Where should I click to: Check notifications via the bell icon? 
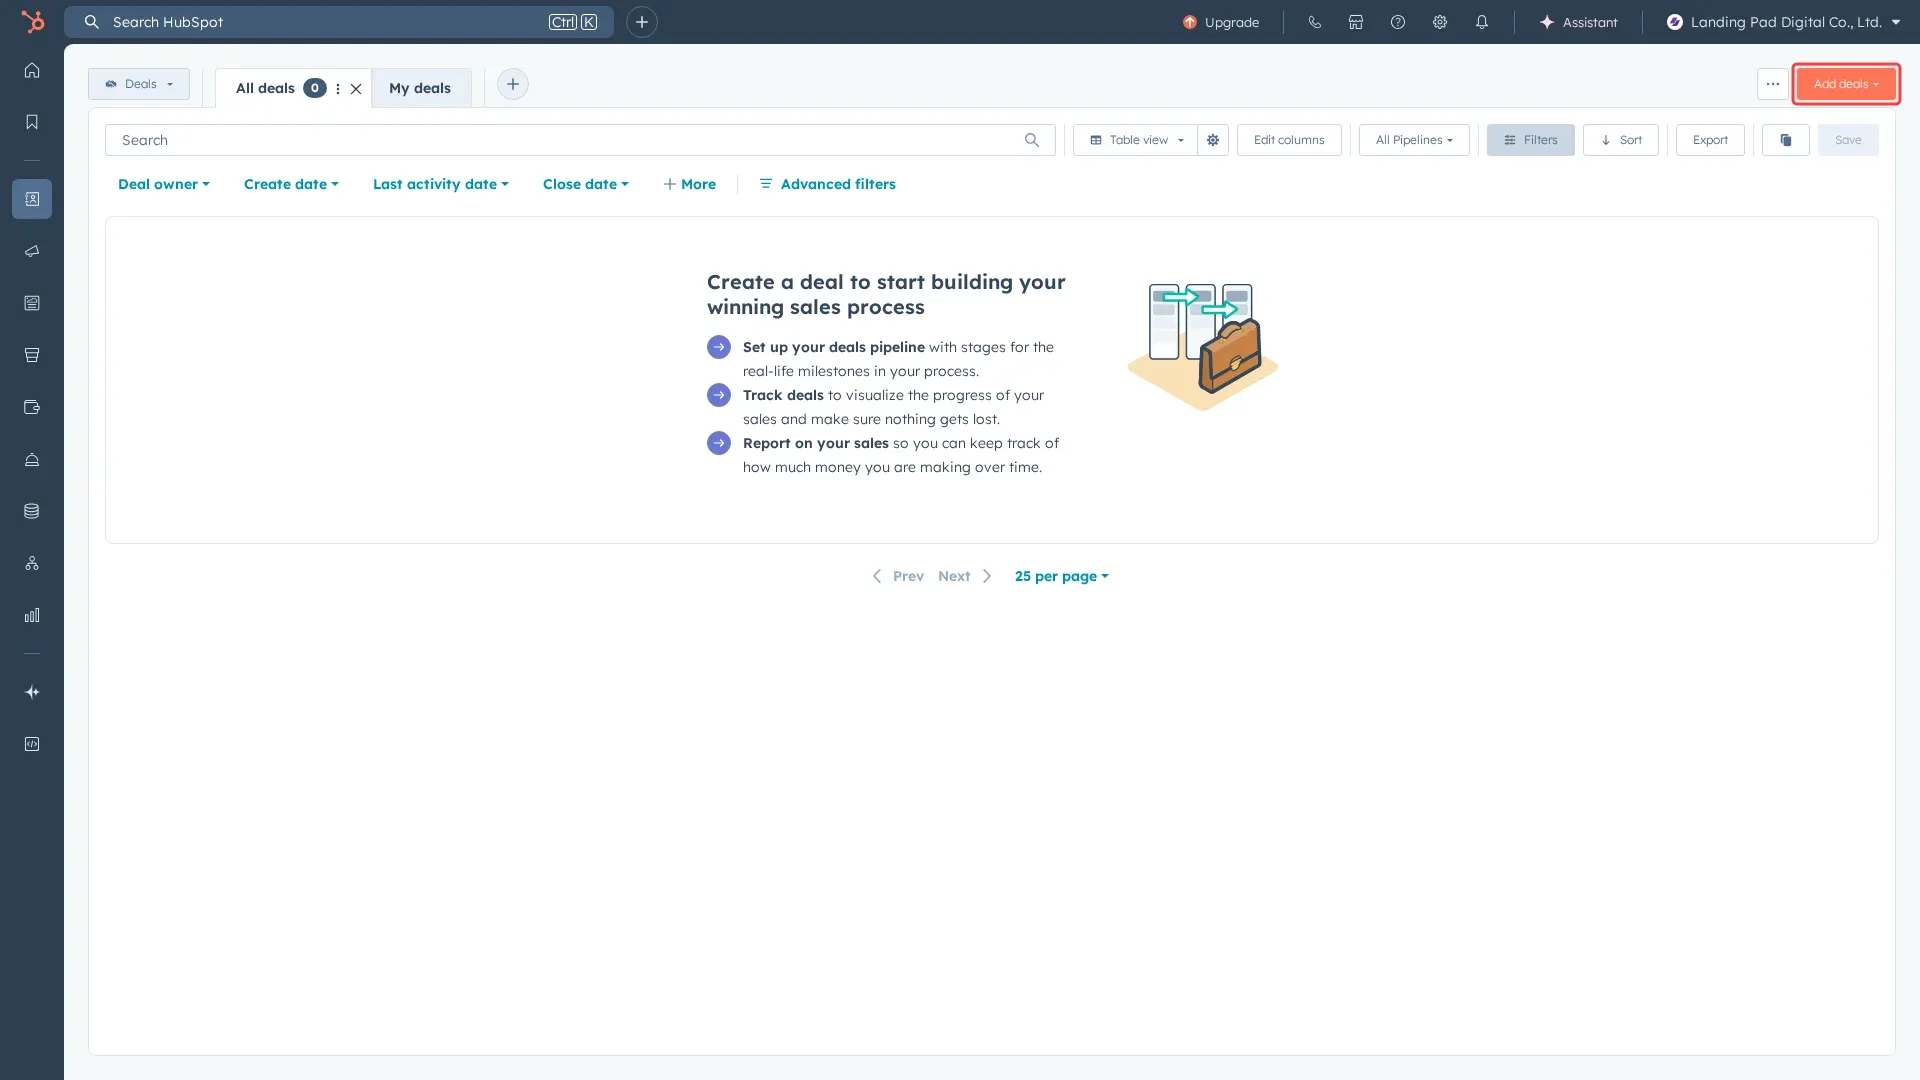tap(1483, 21)
